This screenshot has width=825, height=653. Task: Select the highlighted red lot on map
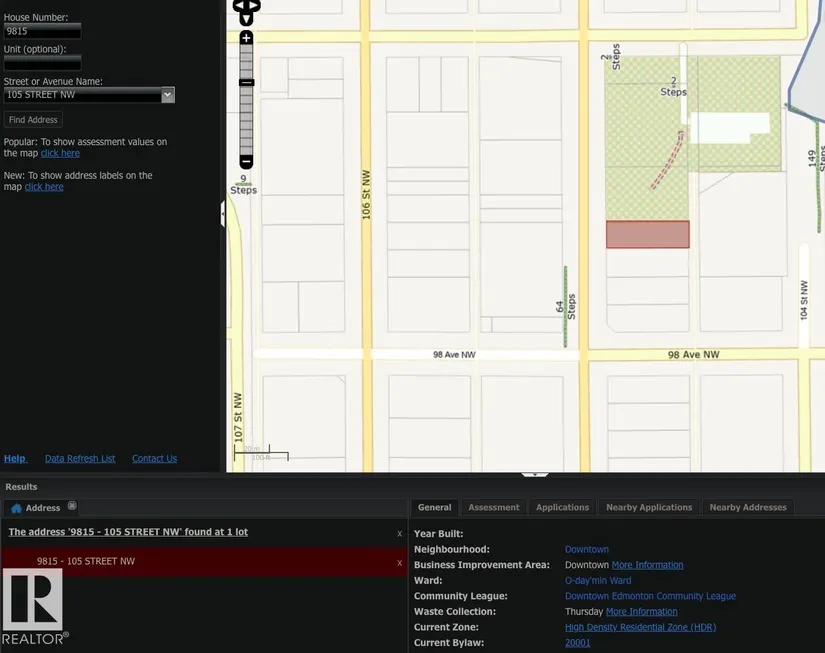point(647,235)
